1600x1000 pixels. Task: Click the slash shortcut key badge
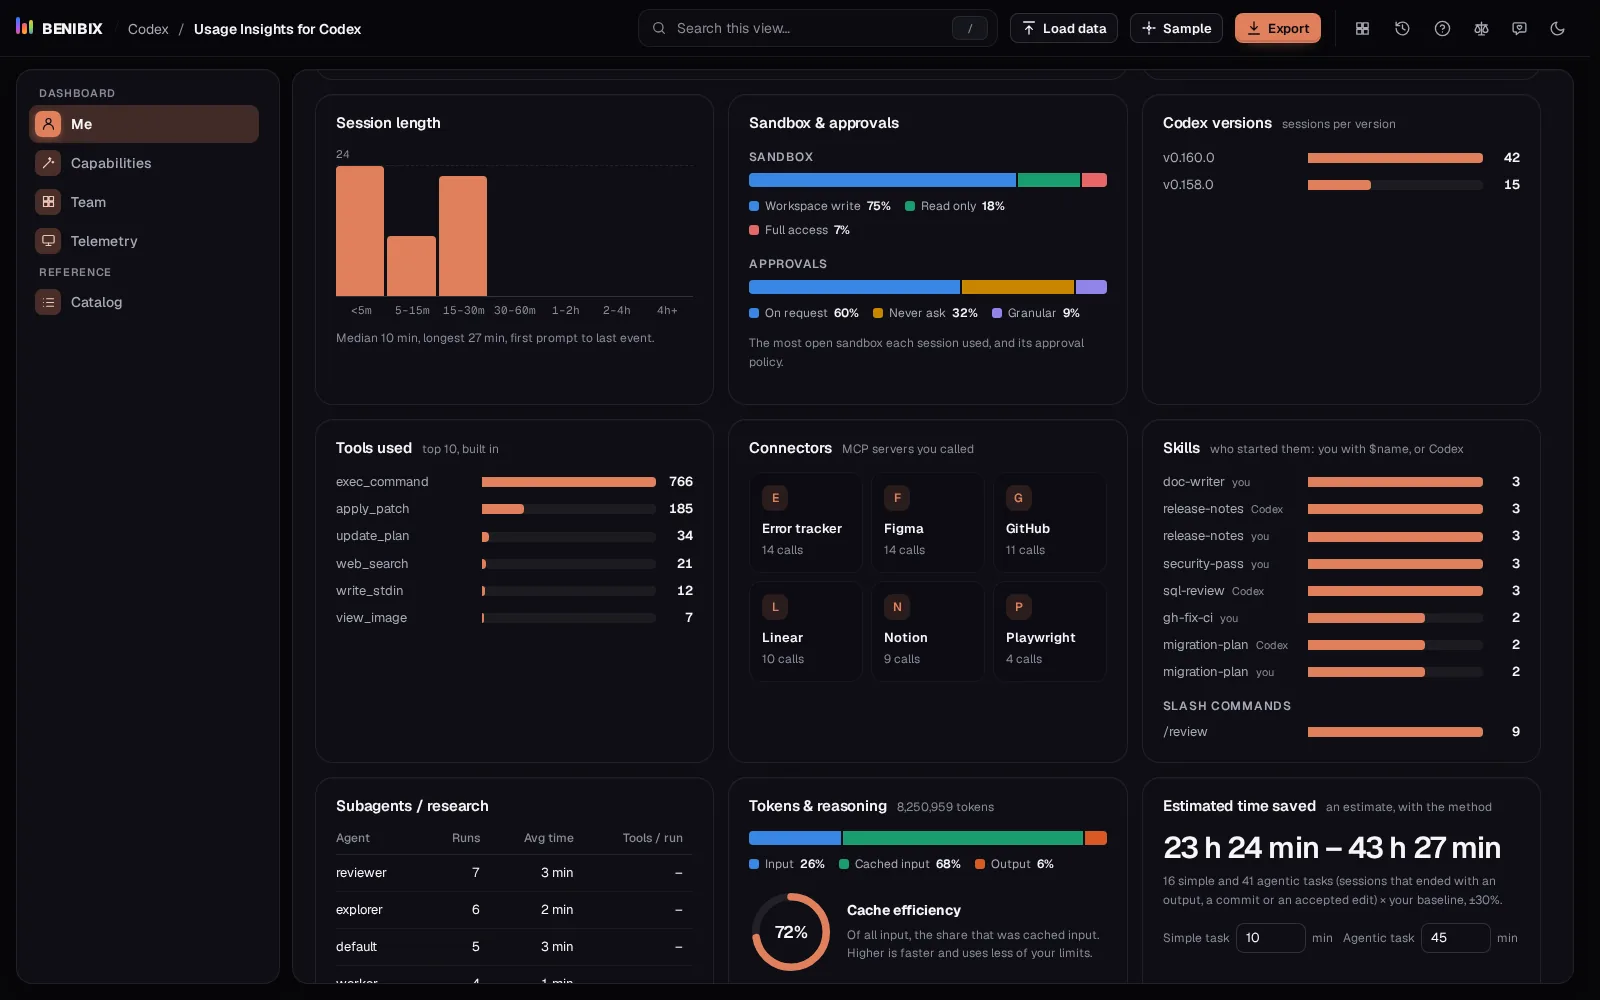[x=969, y=28]
